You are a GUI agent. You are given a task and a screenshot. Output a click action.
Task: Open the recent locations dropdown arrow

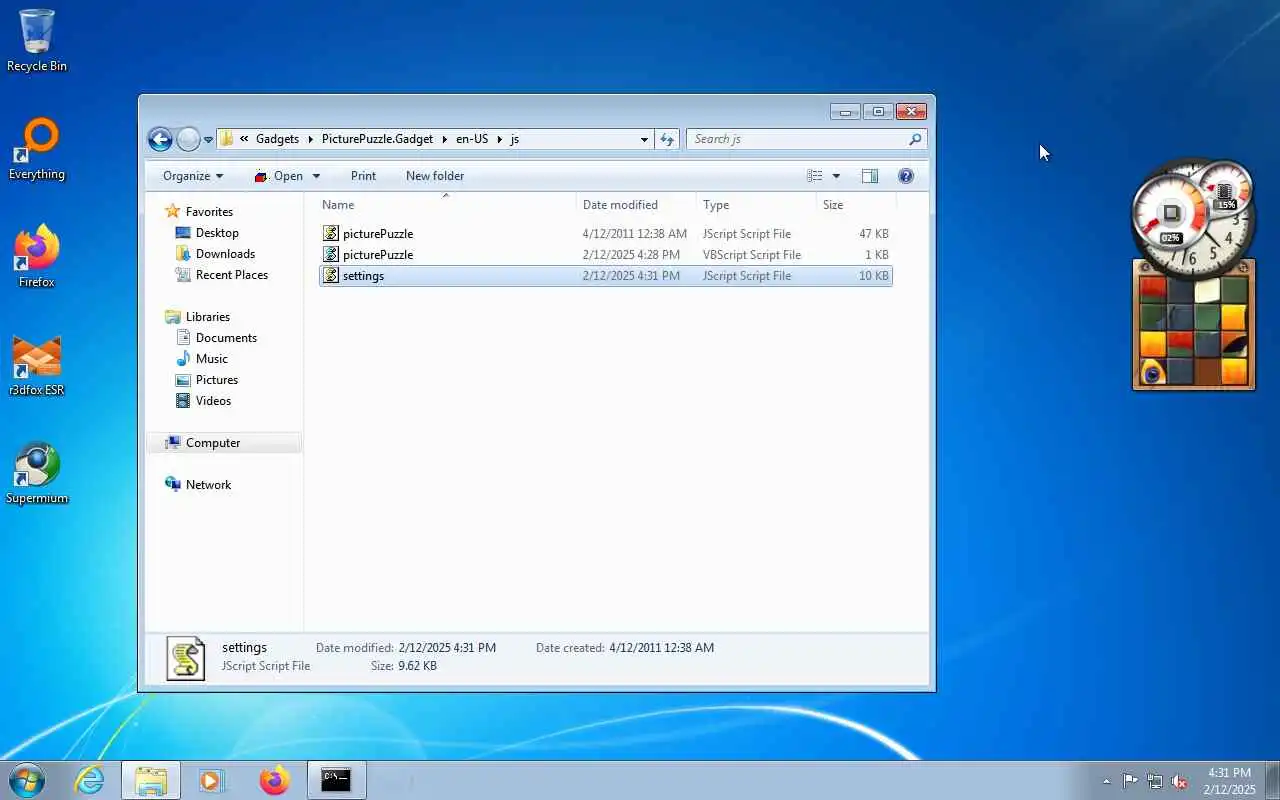click(208, 140)
